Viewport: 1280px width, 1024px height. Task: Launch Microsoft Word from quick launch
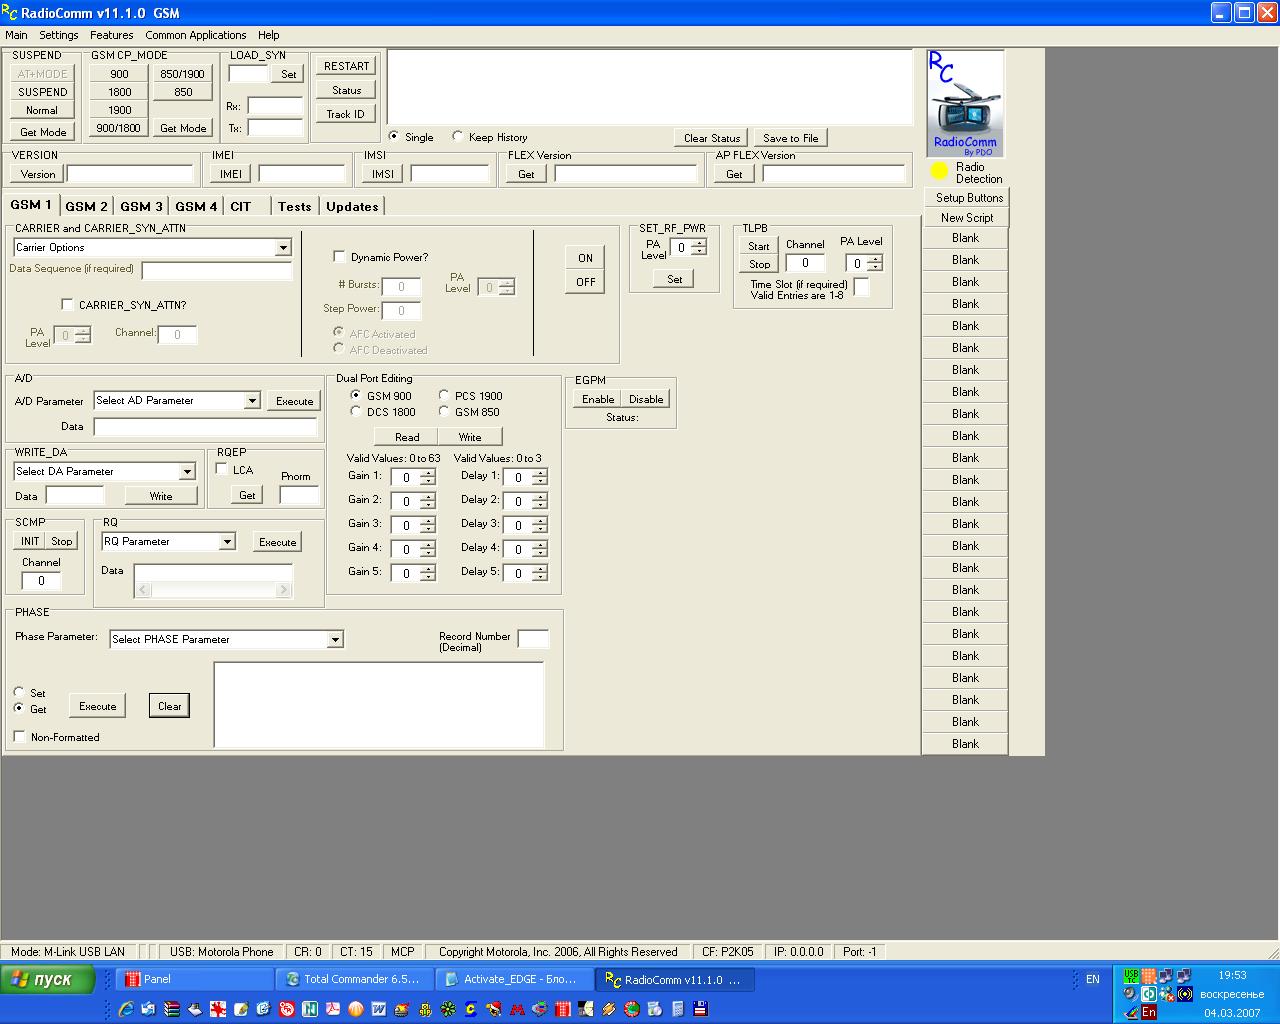point(378,1009)
